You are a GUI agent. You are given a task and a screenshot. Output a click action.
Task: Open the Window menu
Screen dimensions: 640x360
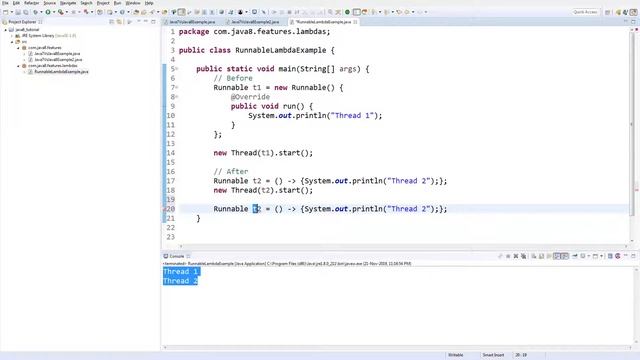coord(133,3)
